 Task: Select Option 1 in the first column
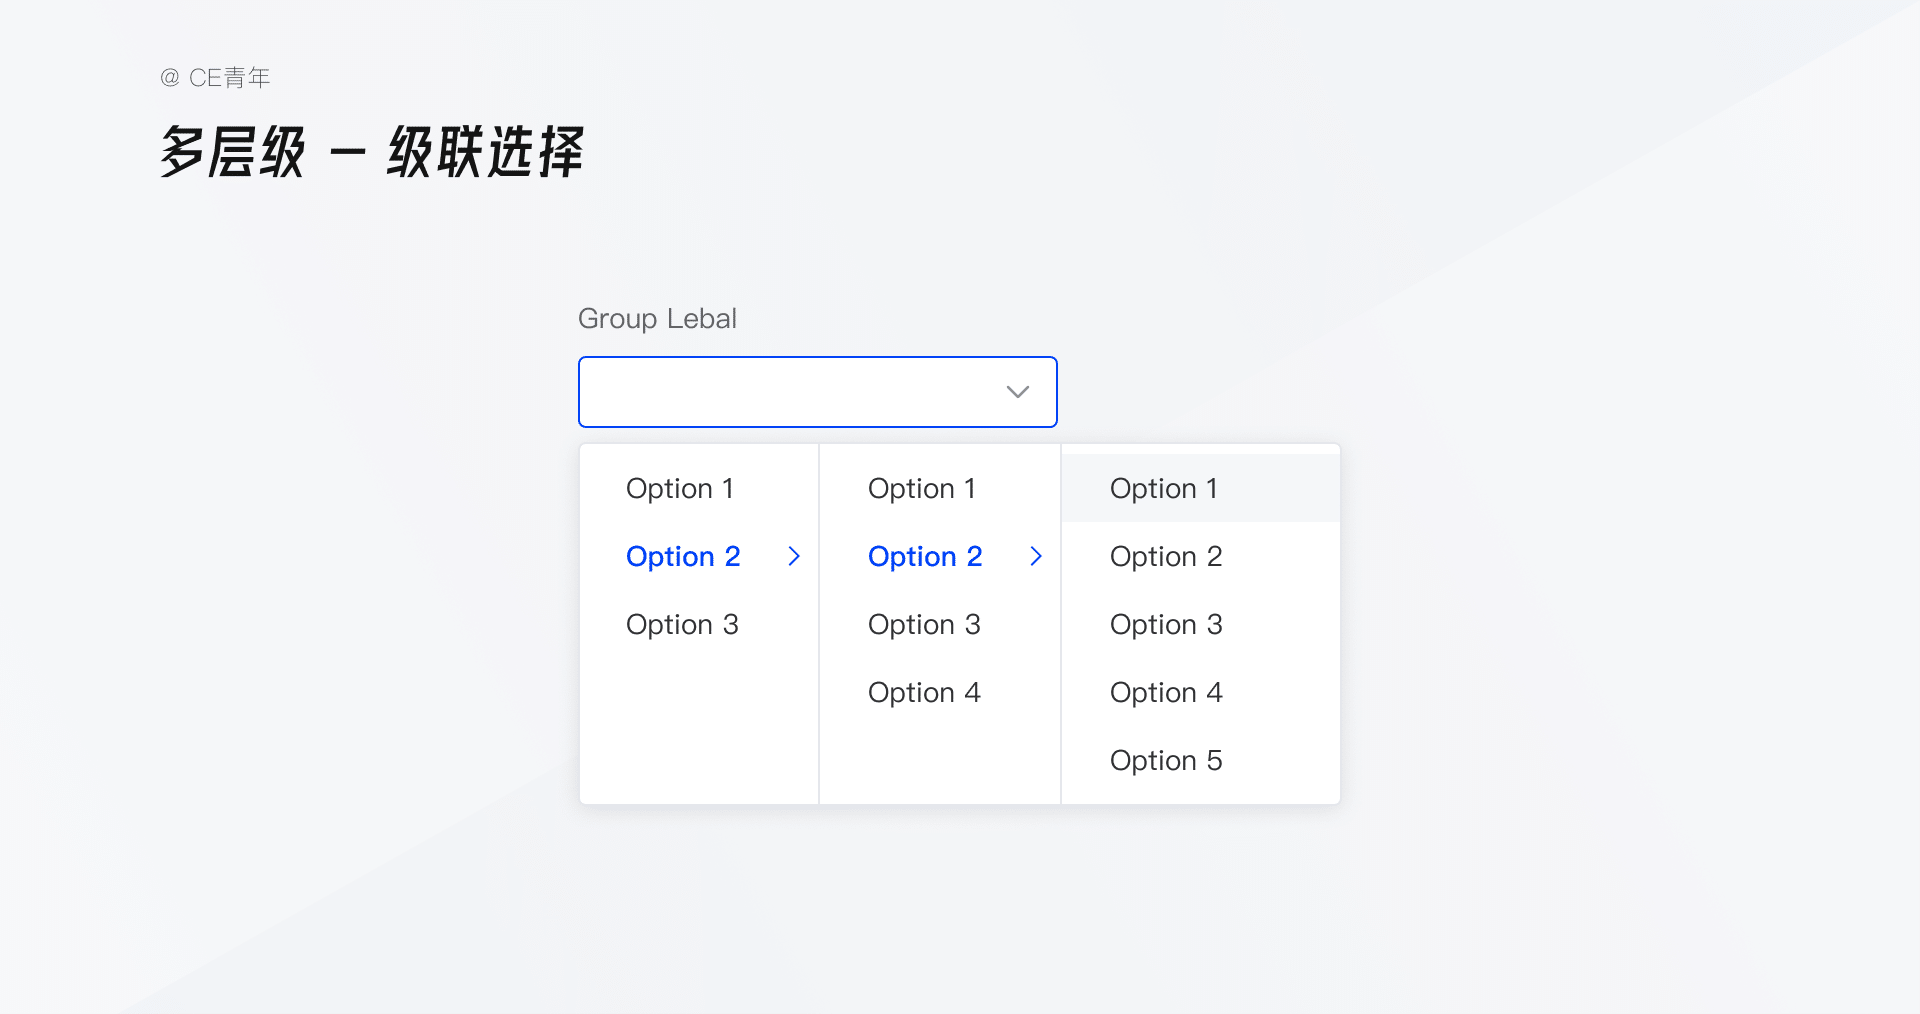680,488
